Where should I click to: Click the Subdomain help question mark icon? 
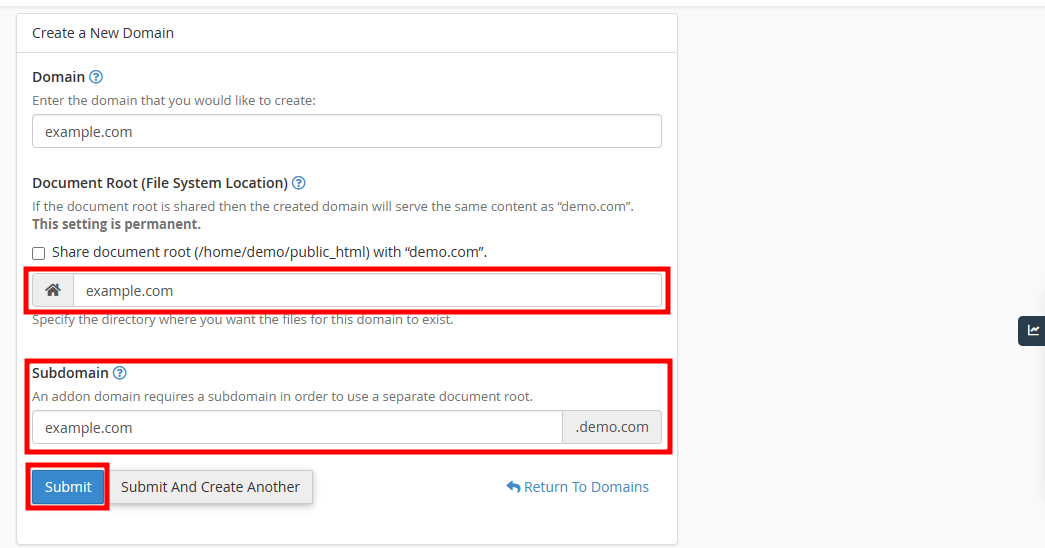120,373
